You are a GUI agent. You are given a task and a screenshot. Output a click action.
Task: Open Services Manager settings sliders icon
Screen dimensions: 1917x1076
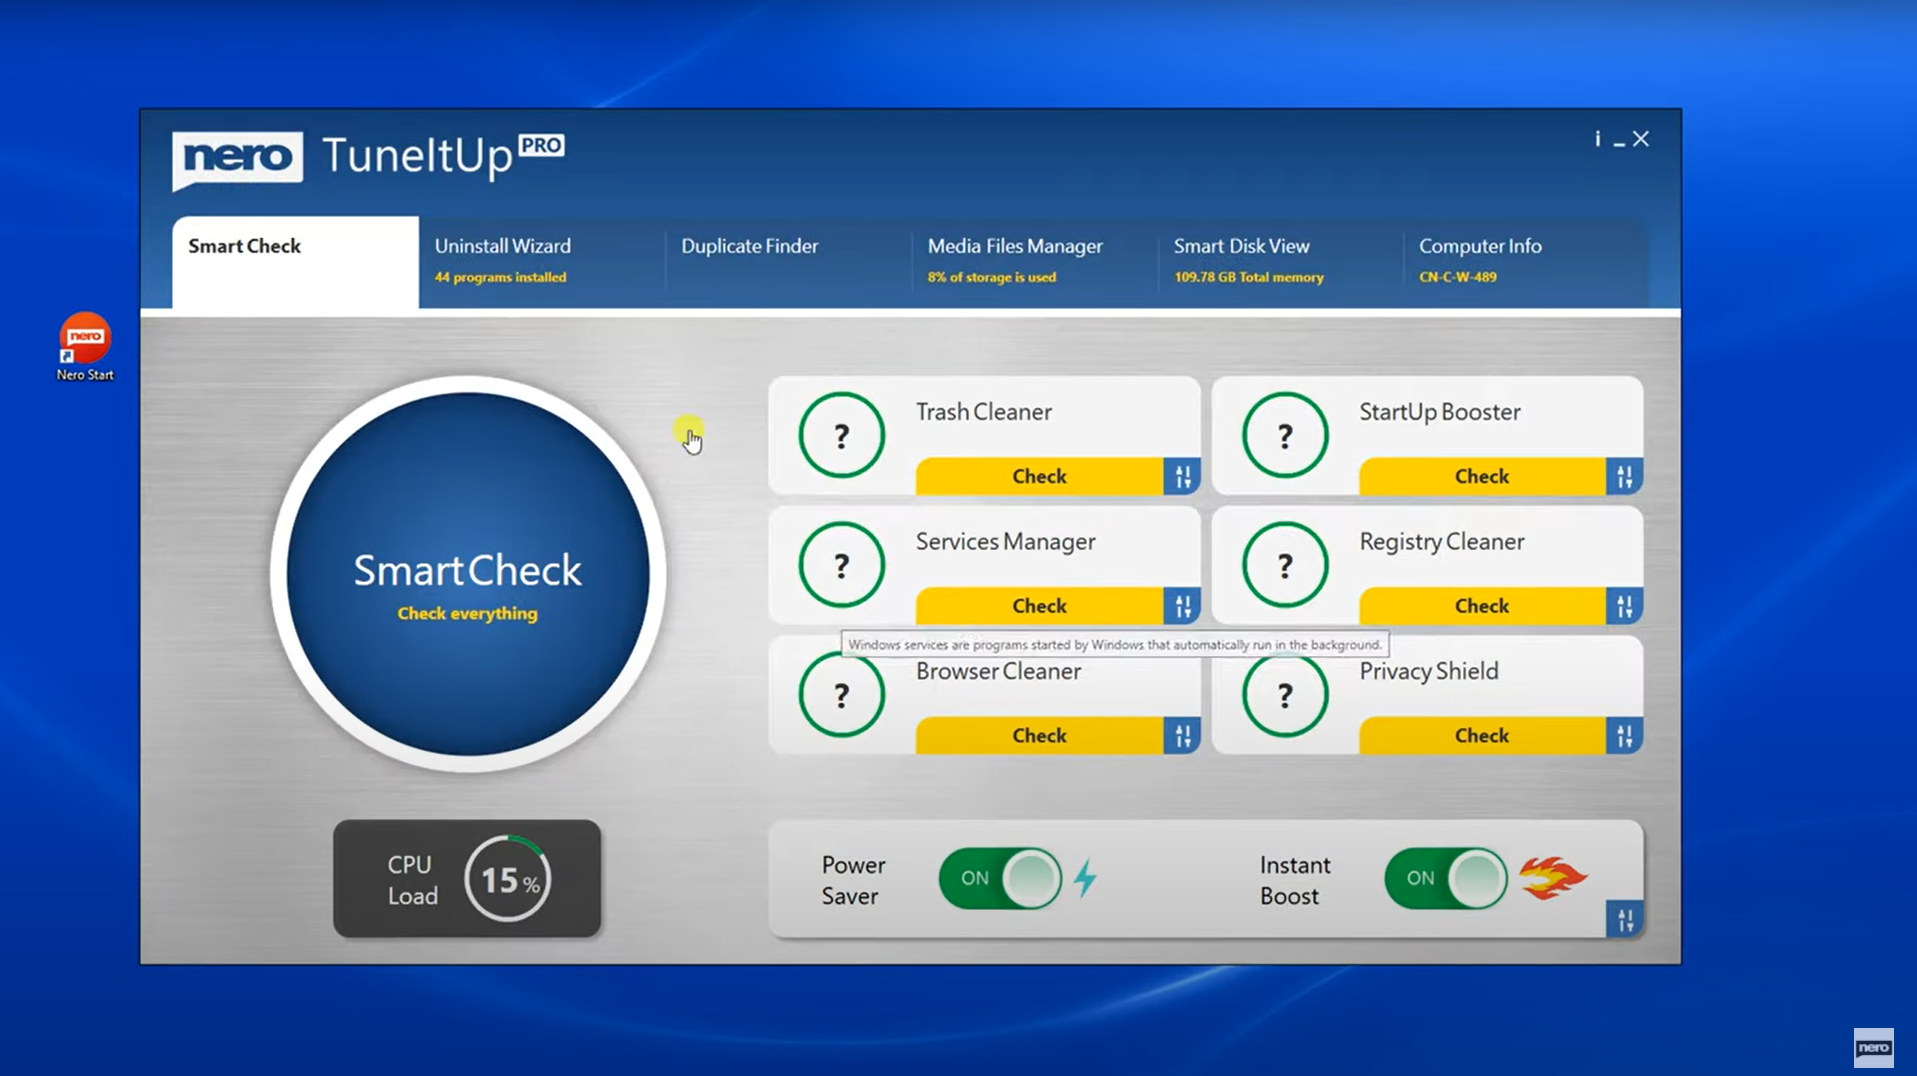[1182, 606]
